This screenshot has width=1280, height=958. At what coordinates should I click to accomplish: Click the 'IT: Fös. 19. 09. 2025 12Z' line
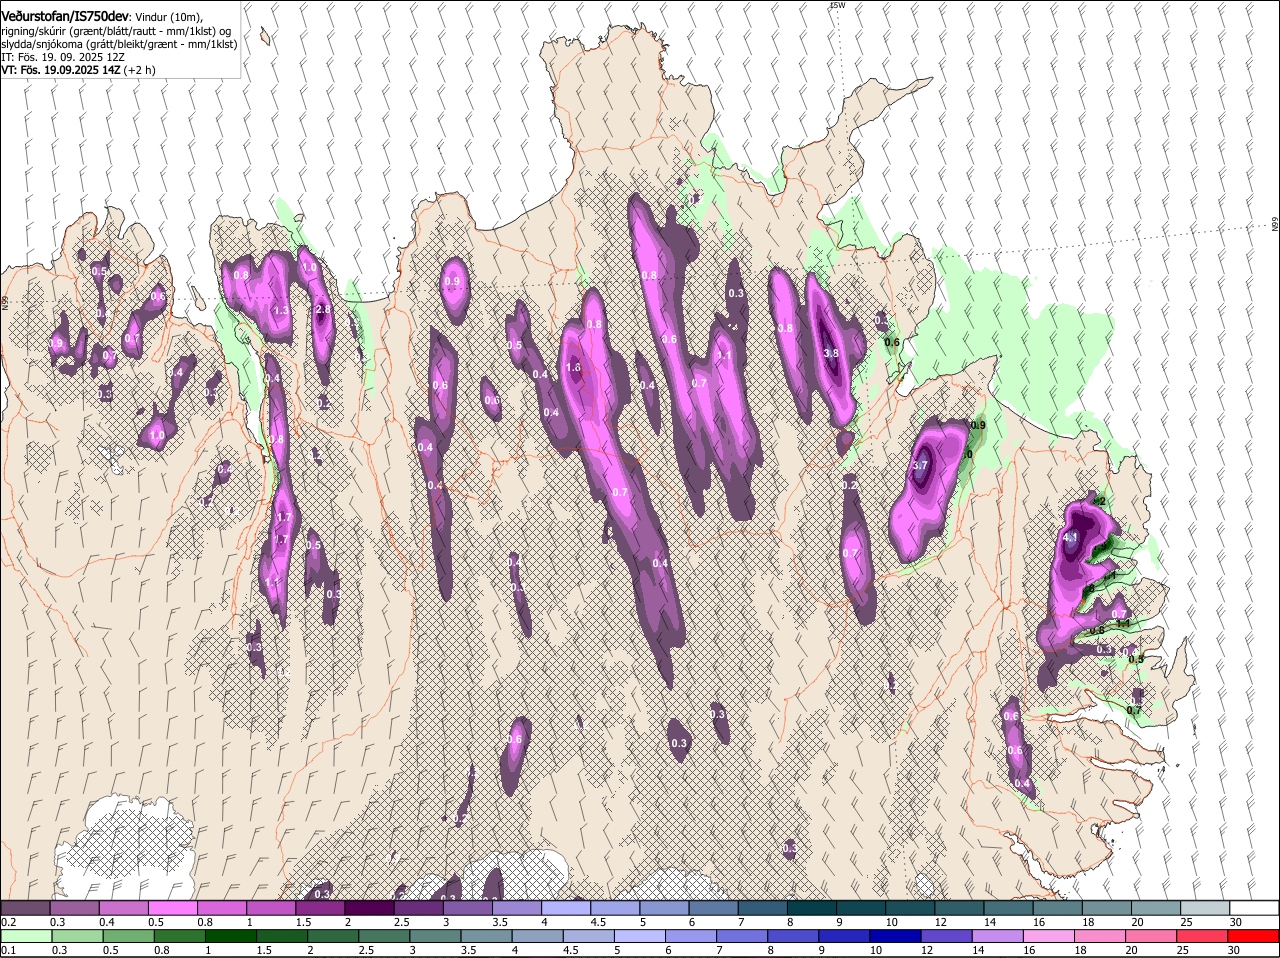tap(63, 57)
